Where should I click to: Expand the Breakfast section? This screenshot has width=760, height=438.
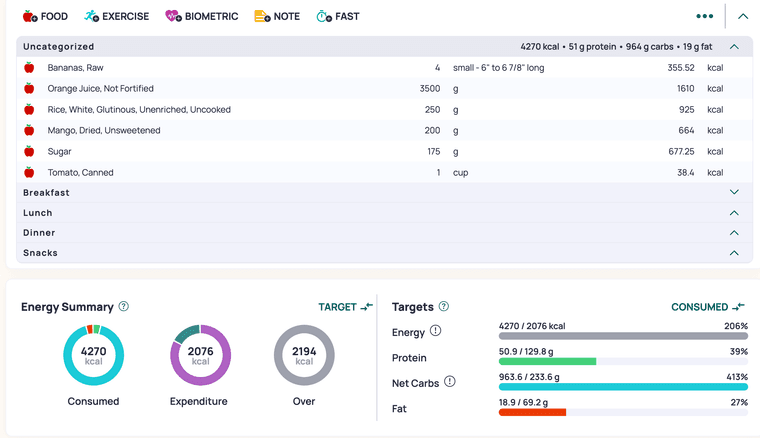(x=735, y=192)
